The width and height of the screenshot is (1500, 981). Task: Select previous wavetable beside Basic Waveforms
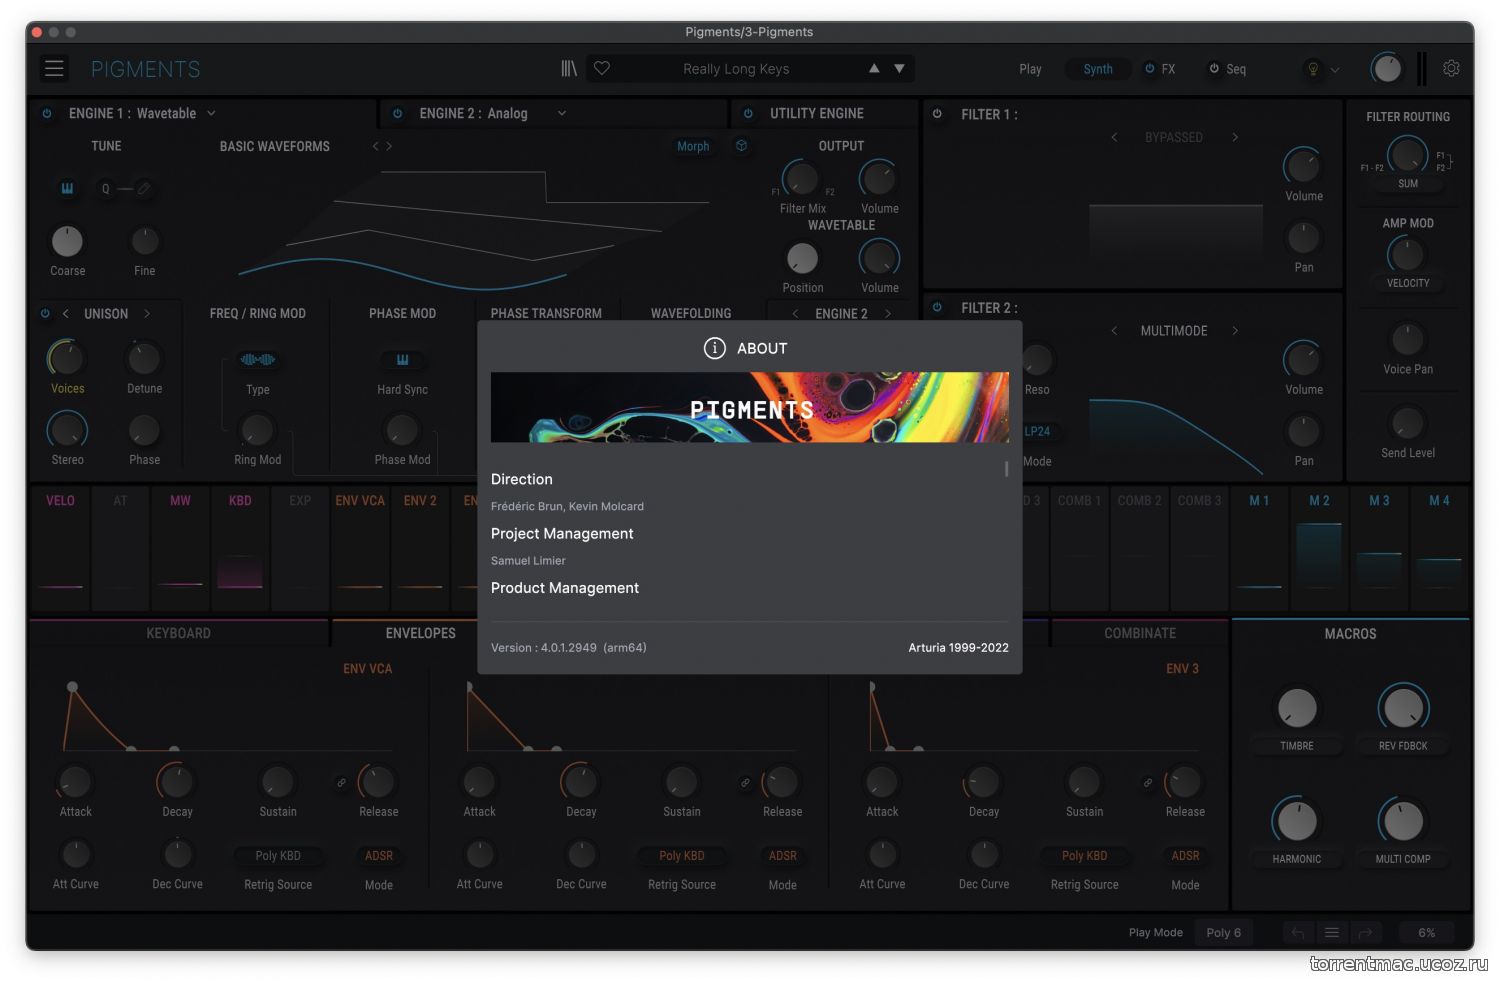[376, 146]
